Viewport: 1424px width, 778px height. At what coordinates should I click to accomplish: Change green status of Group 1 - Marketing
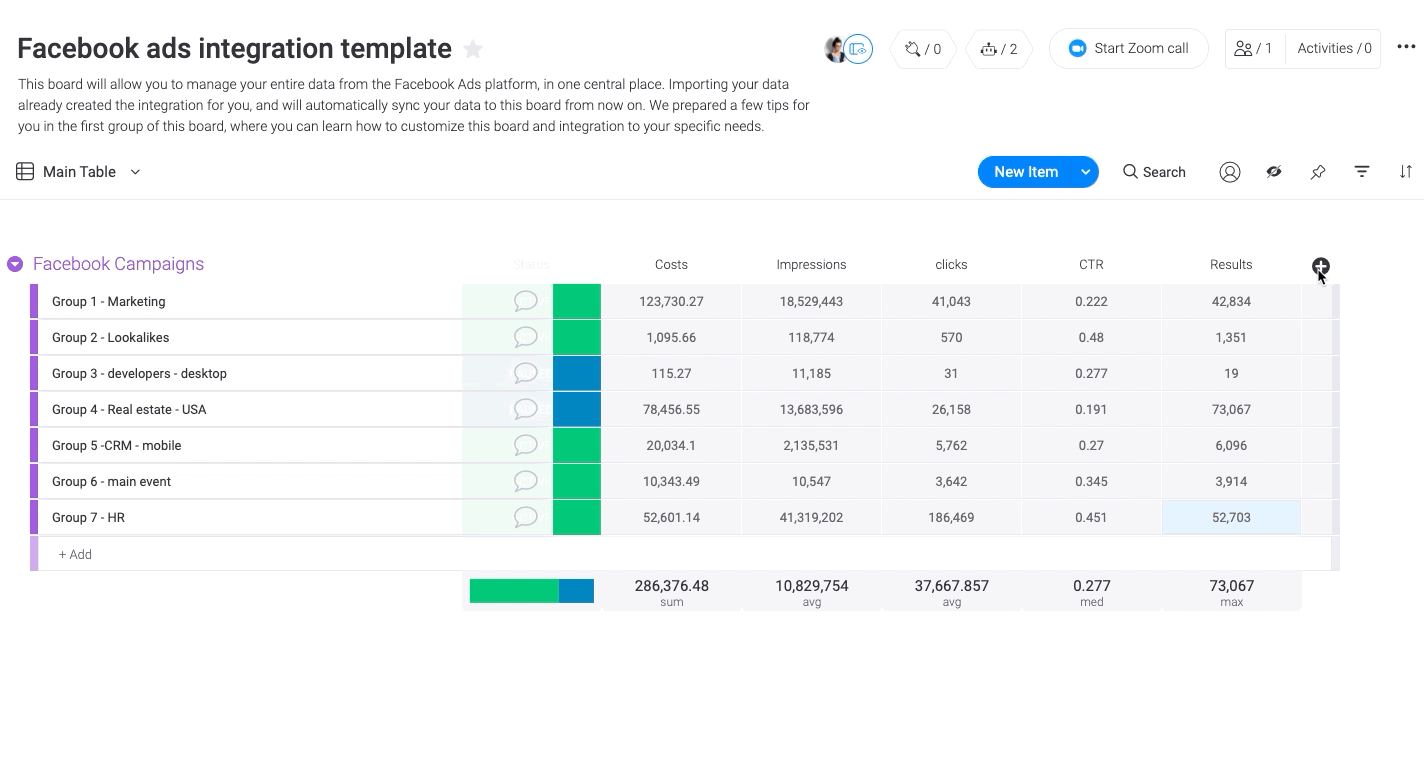pos(577,301)
